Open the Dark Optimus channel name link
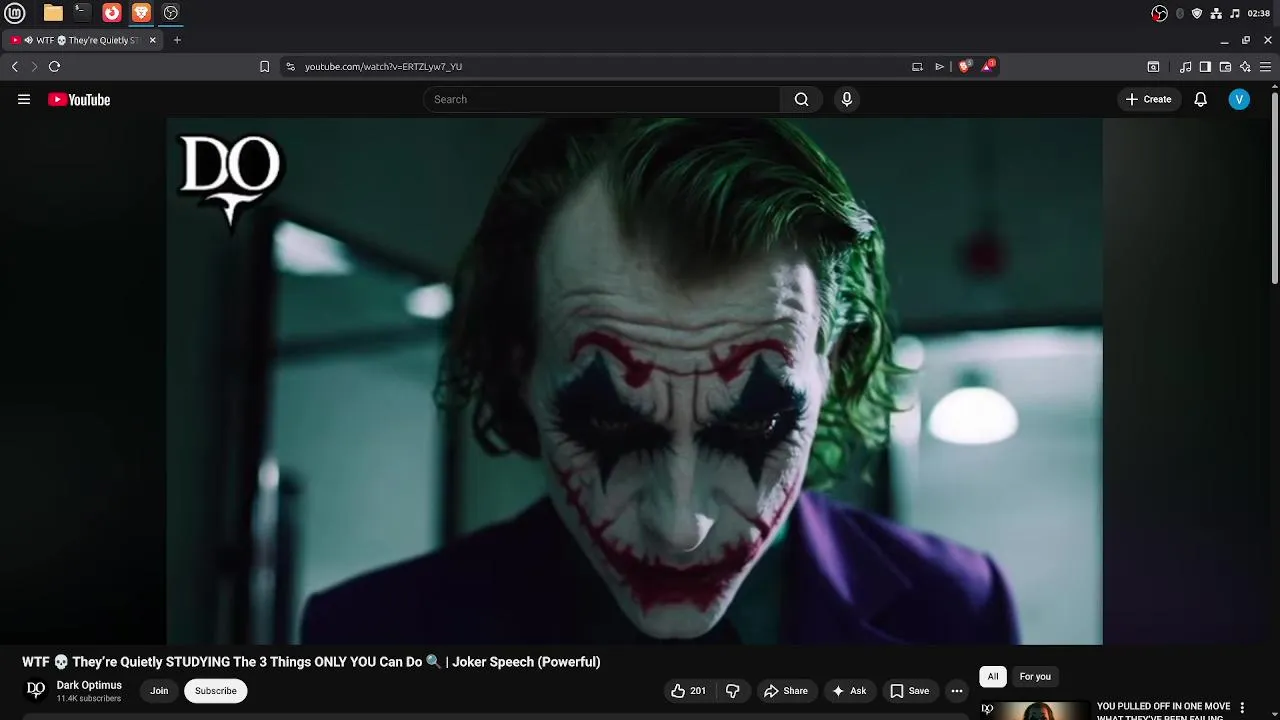The height and width of the screenshot is (720, 1280). (89, 685)
